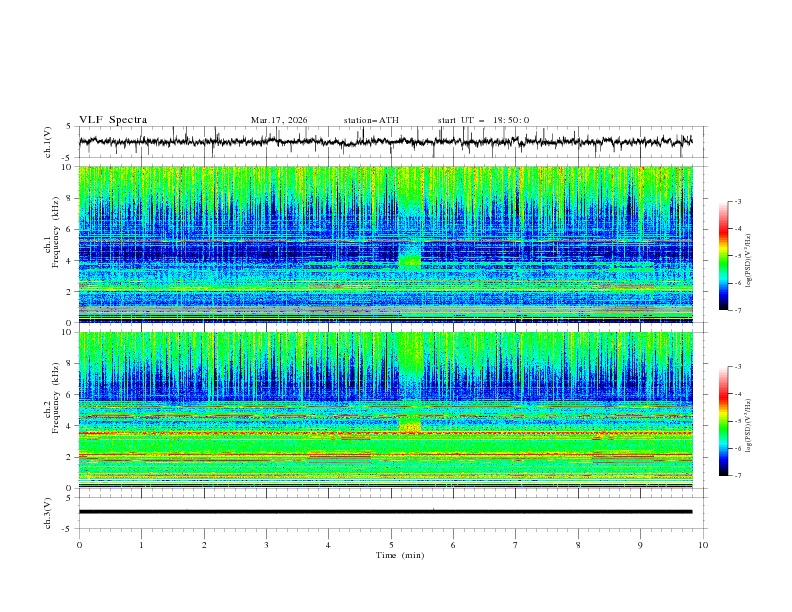
Task: Click the time axis tick label '0'
Action: (79, 545)
